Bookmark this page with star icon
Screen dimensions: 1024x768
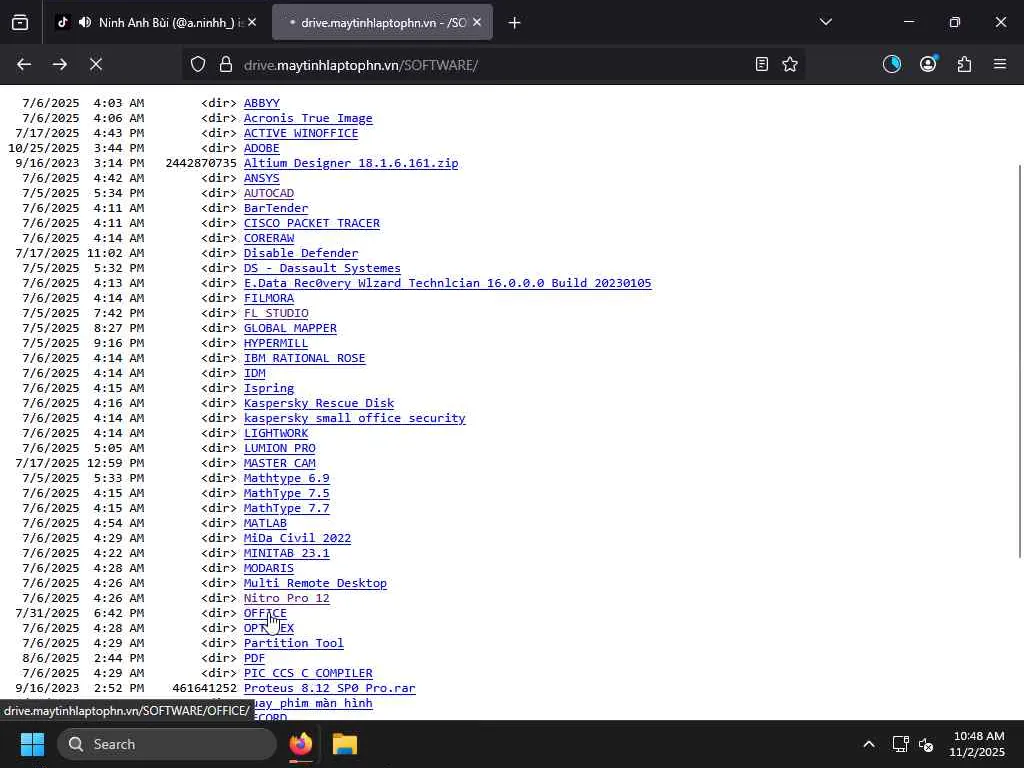pyautogui.click(x=790, y=64)
